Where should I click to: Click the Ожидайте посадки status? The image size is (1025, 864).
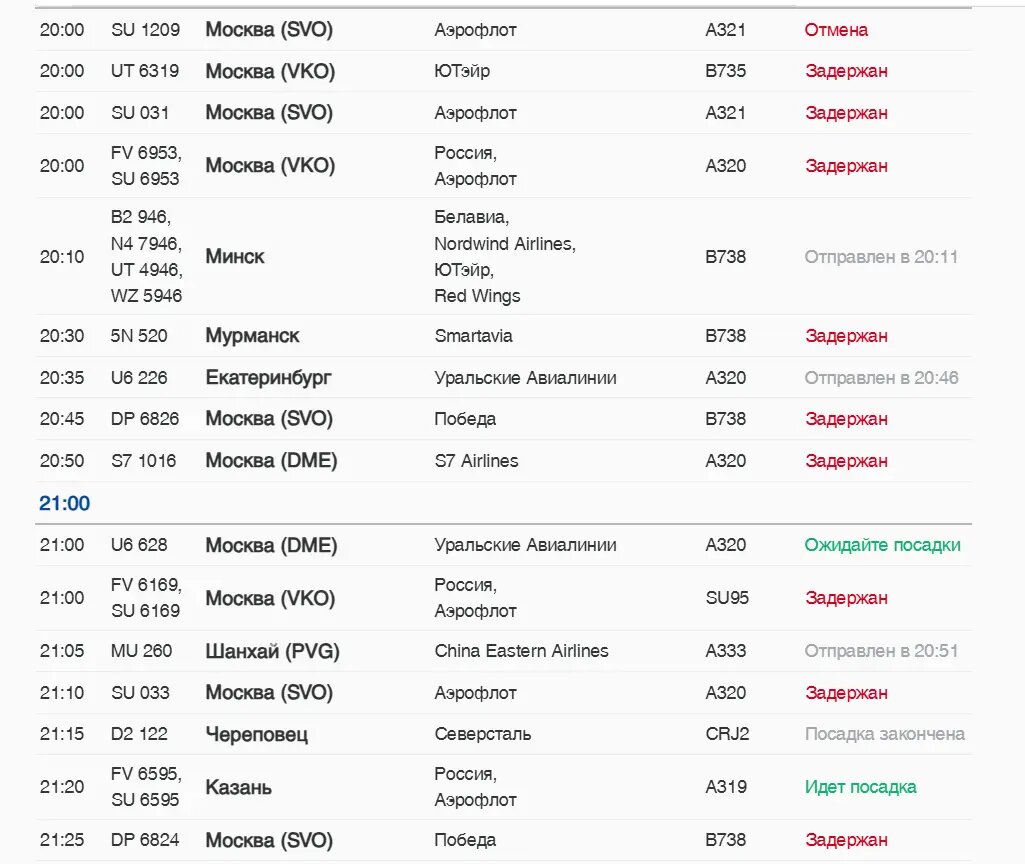point(882,545)
